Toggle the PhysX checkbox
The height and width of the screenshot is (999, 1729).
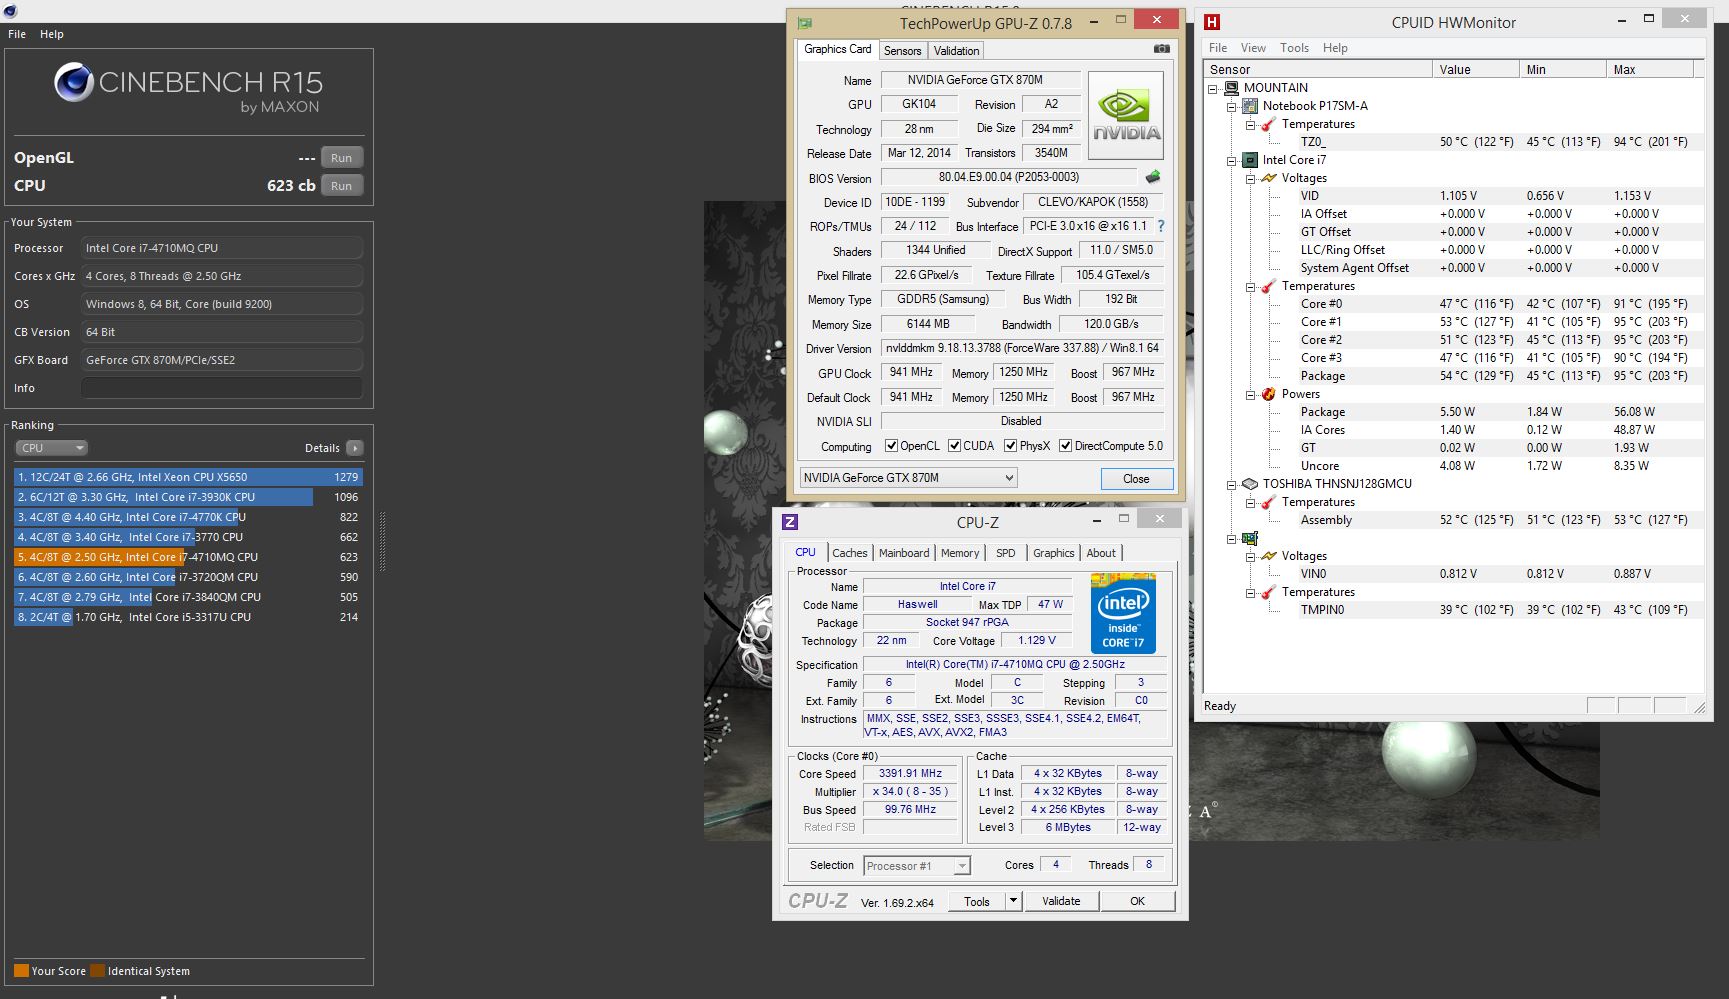click(x=1010, y=446)
